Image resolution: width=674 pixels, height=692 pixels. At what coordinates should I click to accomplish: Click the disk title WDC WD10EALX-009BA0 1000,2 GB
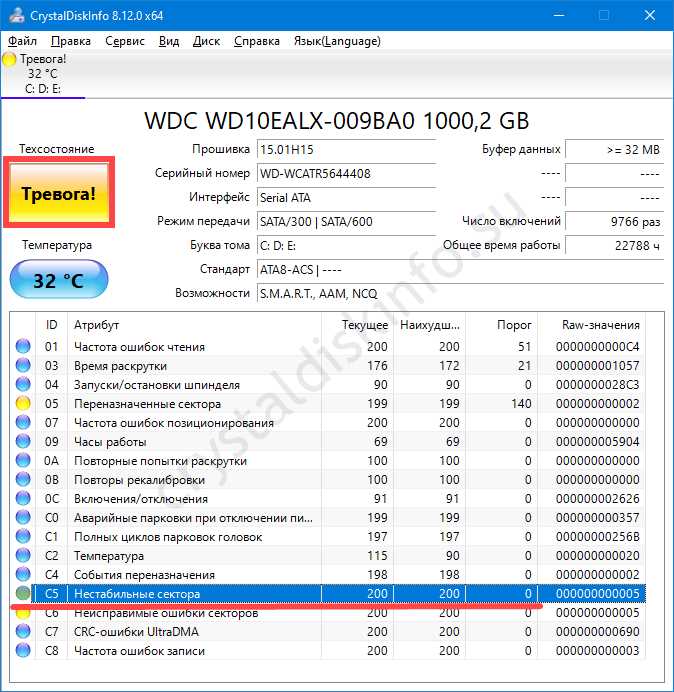point(336,120)
